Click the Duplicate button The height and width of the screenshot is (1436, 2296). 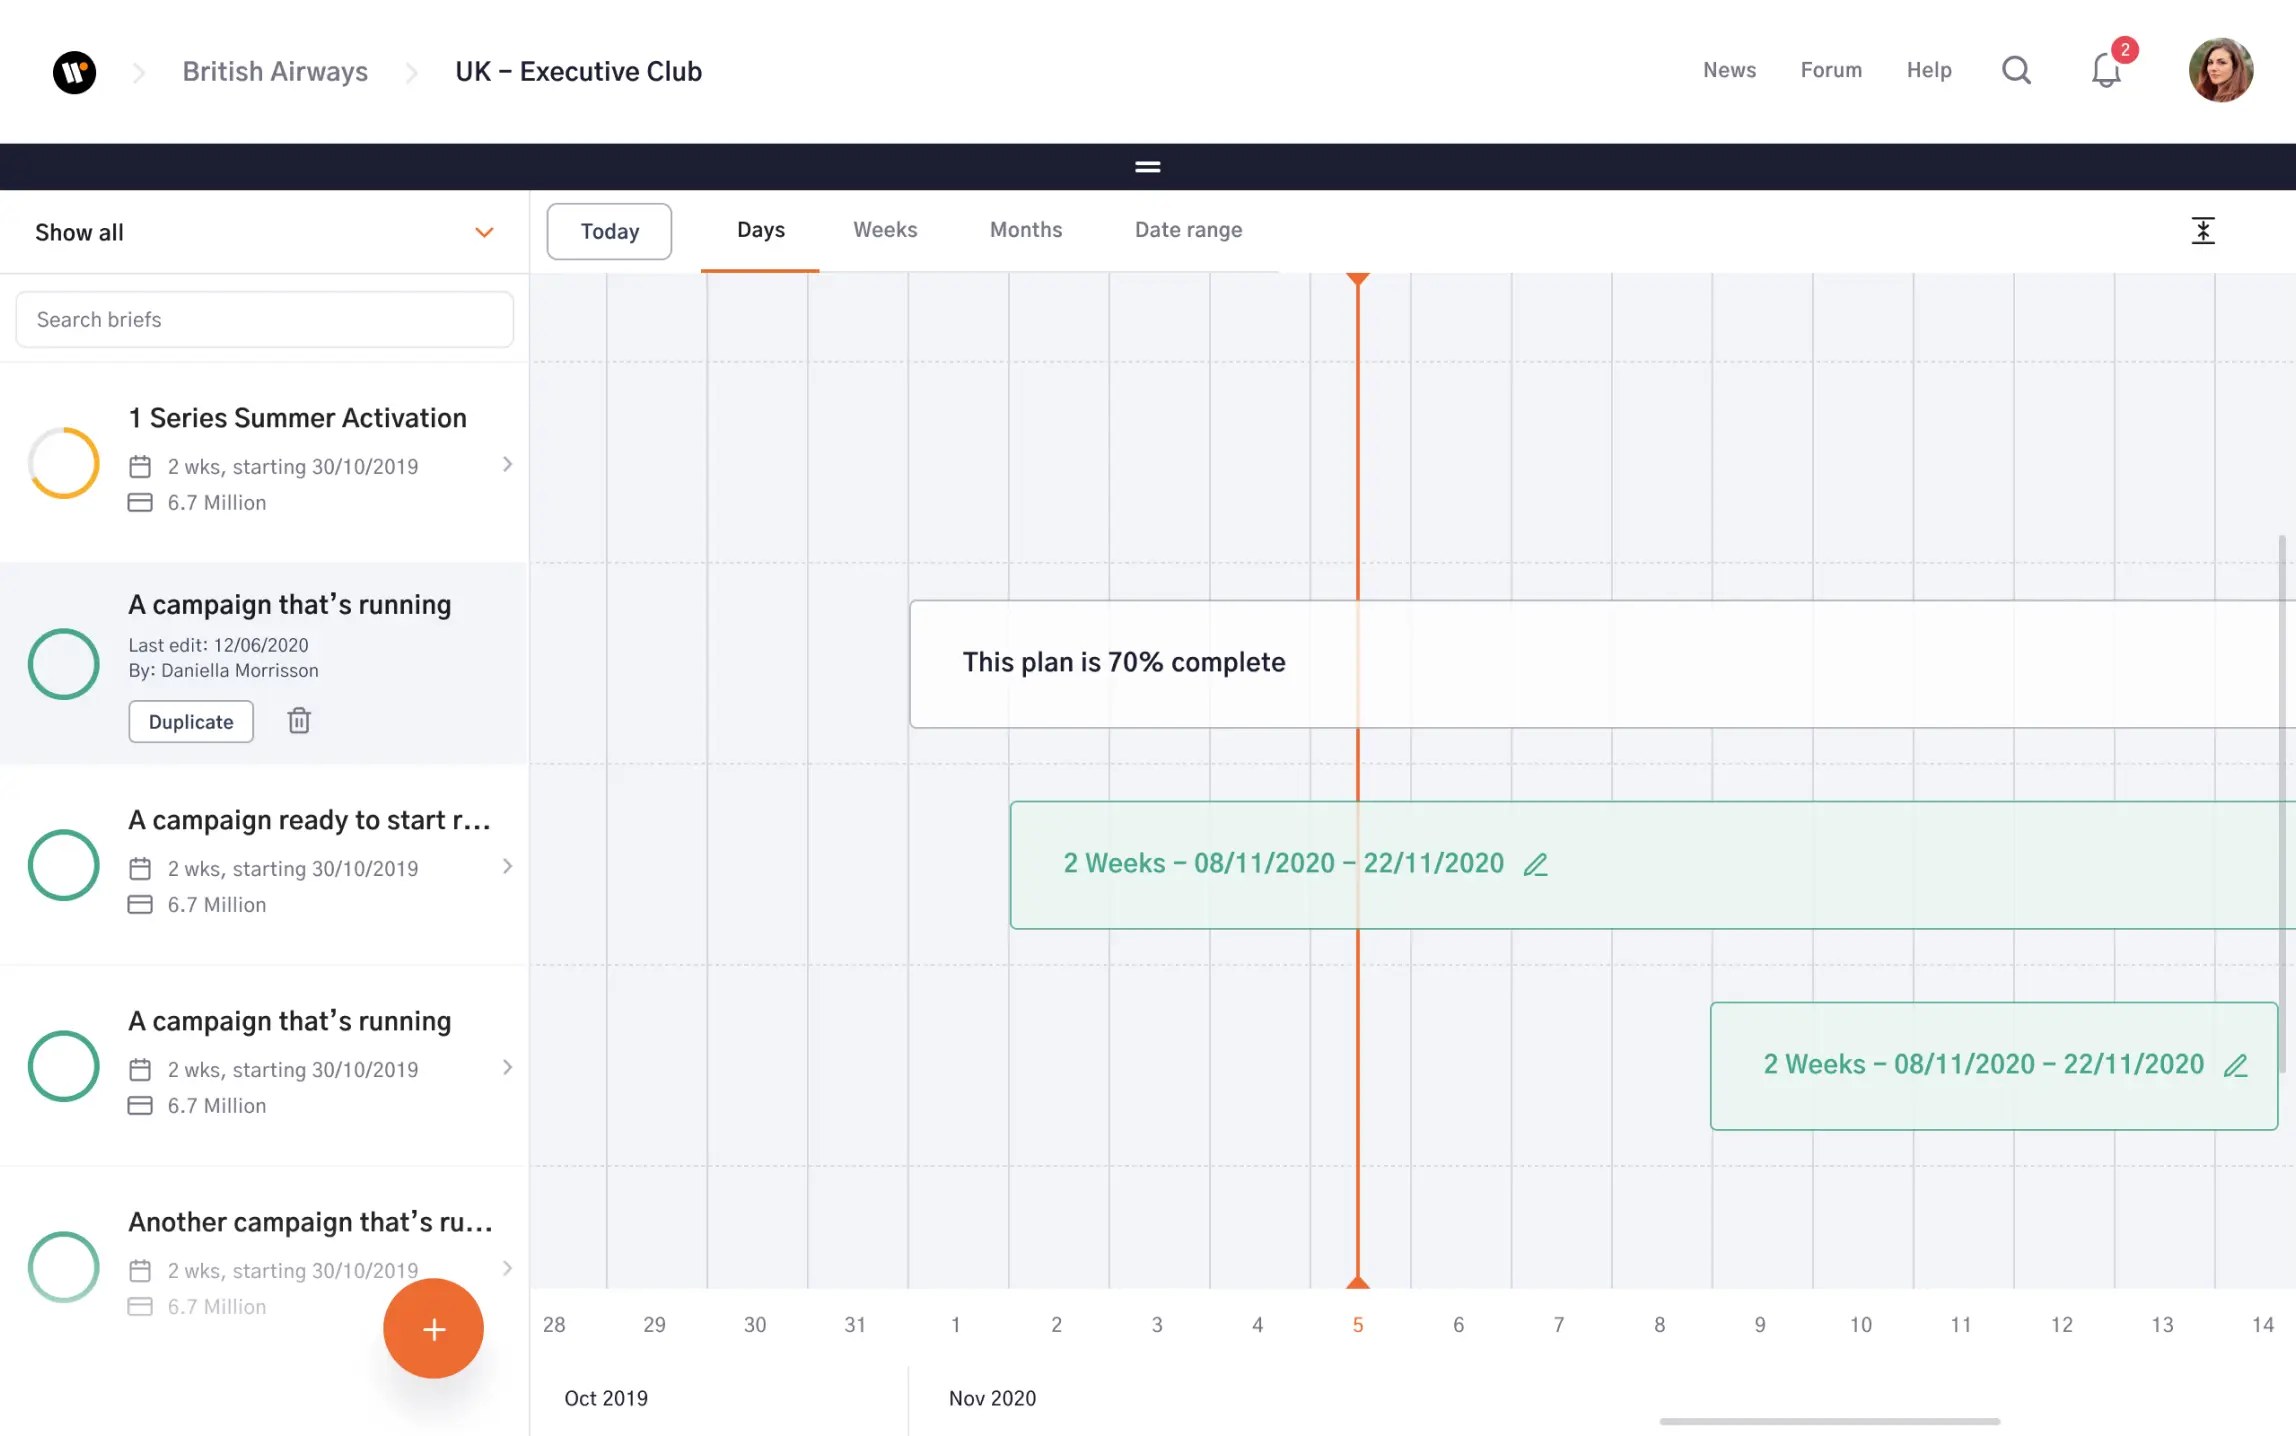[x=191, y=722]
